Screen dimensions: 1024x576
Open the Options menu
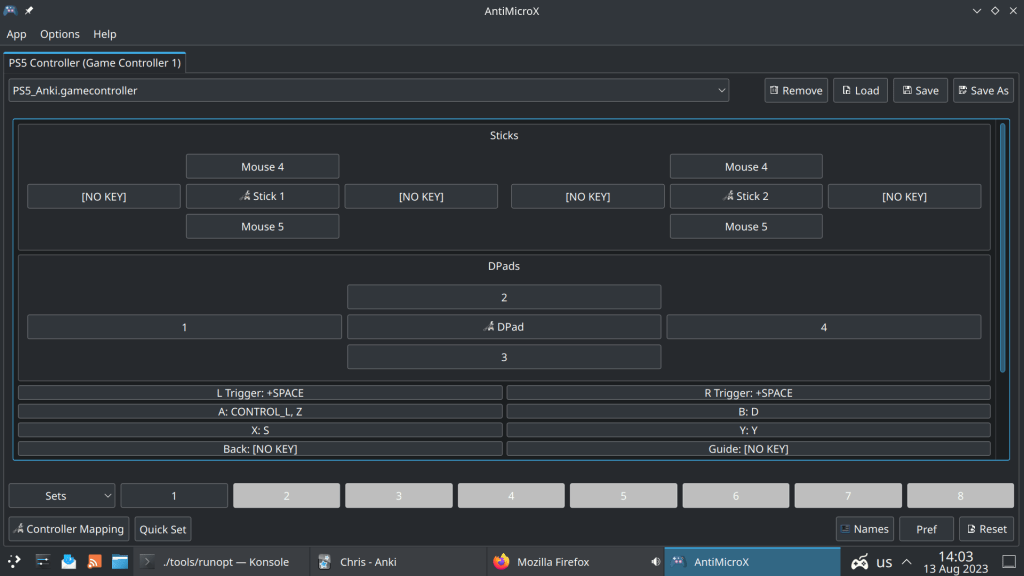pyautogui.click(x=60, y=34)
